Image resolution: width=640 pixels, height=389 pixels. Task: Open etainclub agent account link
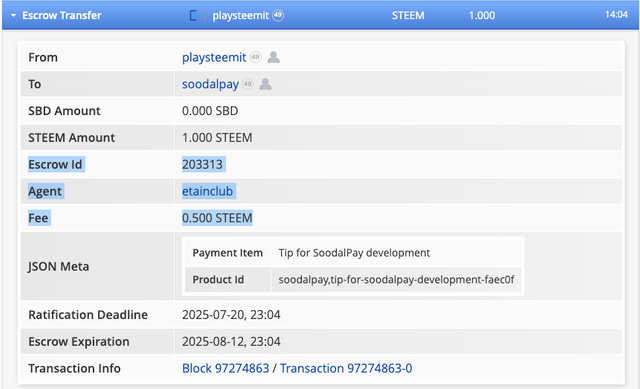point(207,191)
